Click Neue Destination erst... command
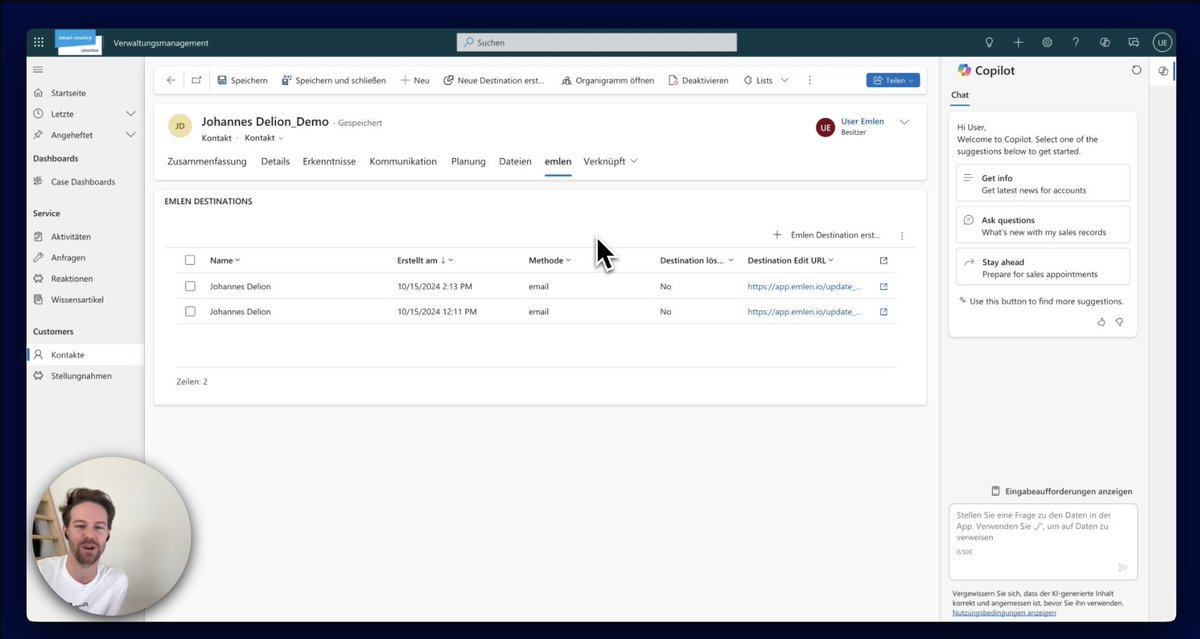1200x639 pixels. point(494,80)
